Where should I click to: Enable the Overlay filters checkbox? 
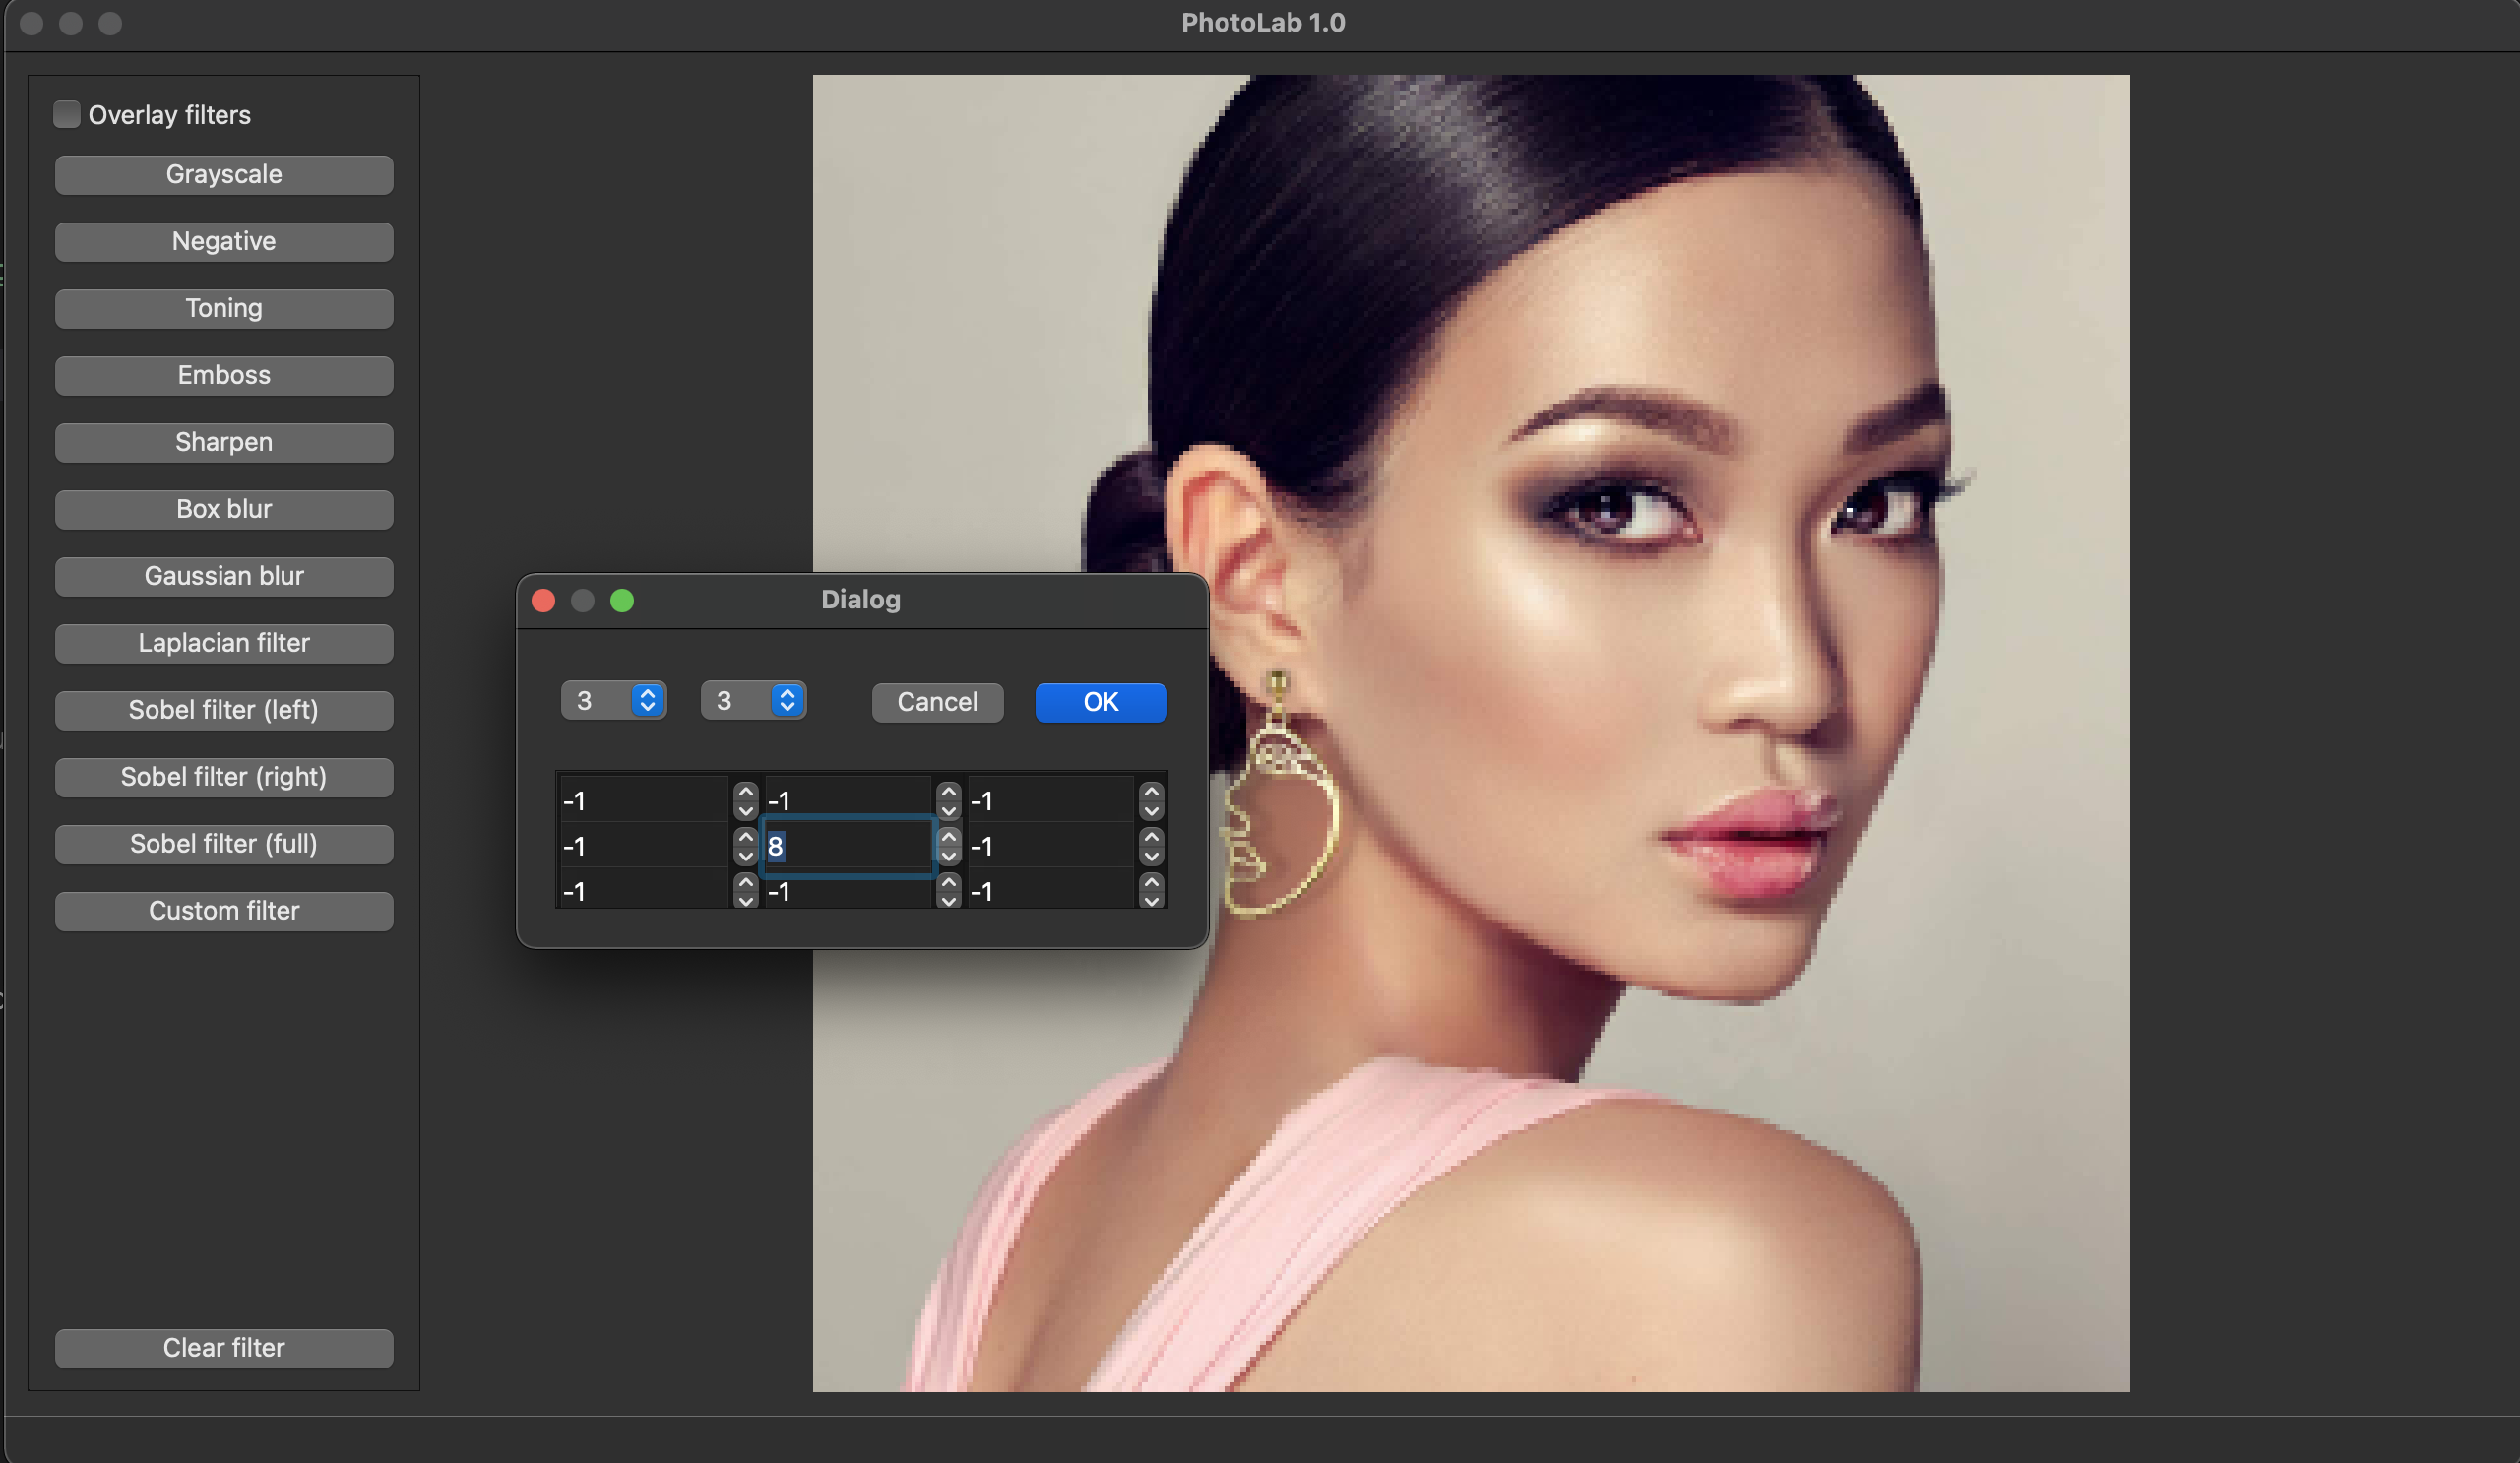pos(67,114)
